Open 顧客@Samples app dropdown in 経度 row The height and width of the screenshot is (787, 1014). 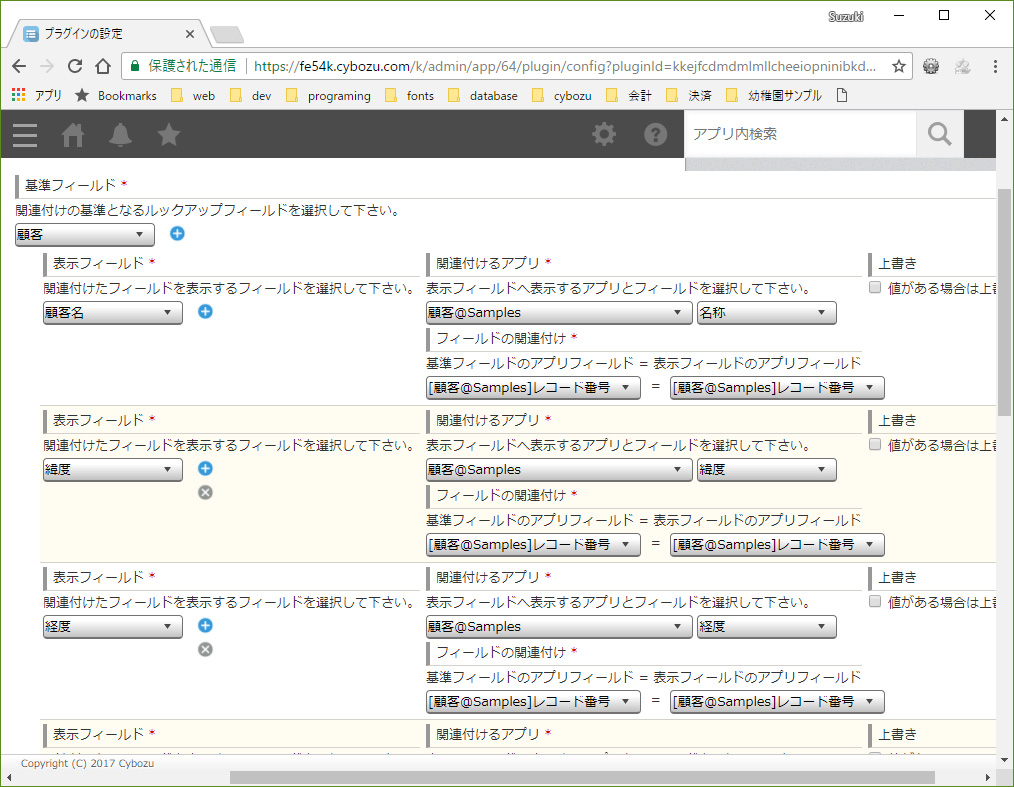click(559, 627)
